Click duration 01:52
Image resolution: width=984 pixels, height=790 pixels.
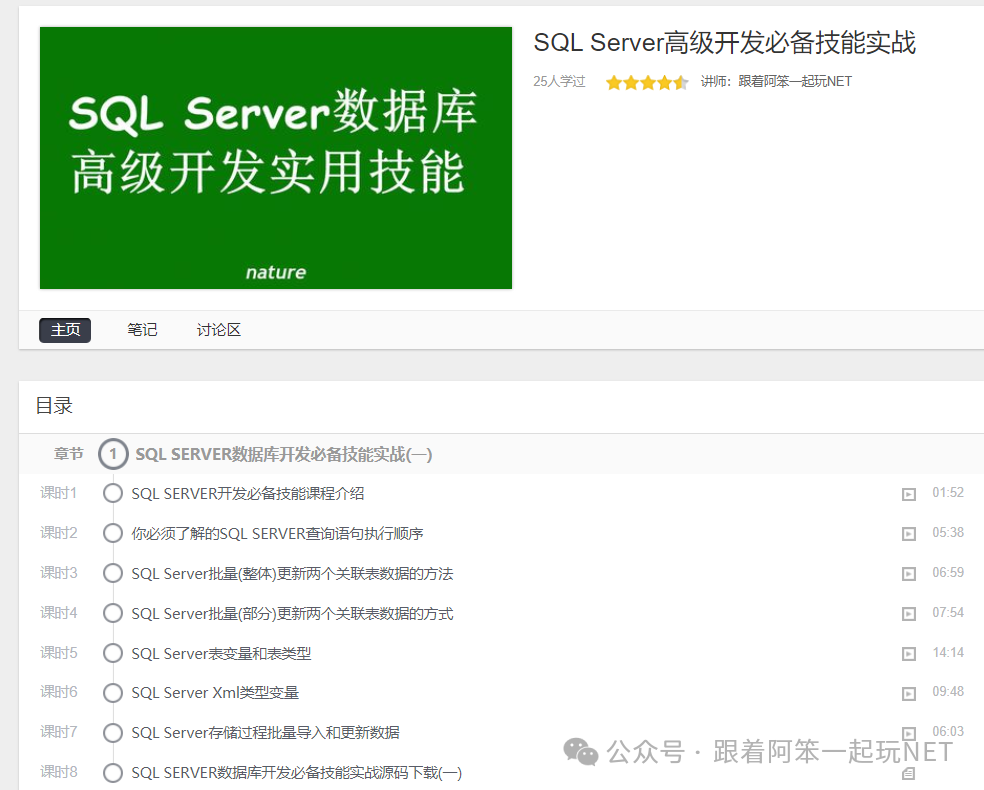948,493
